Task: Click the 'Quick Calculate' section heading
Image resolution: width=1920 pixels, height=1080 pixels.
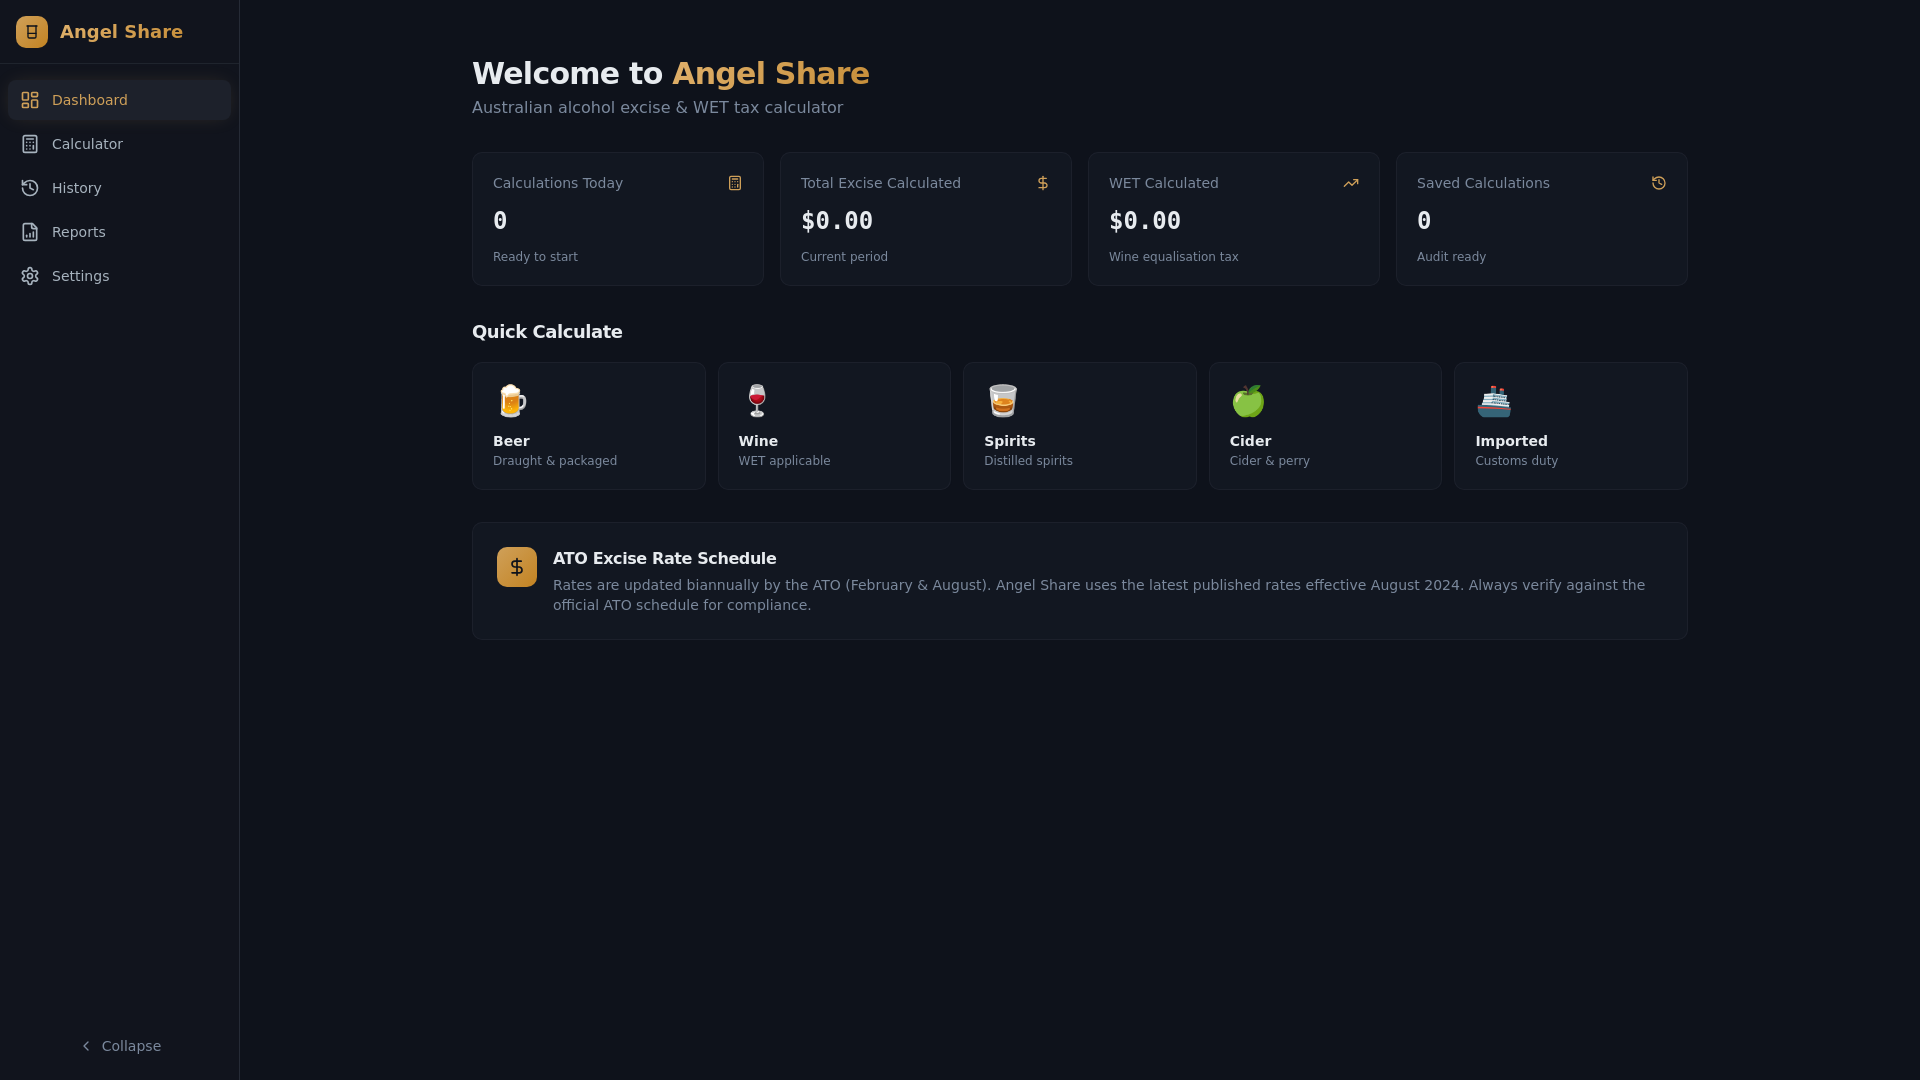Action: pyautogui.click(x=547, y=332)
